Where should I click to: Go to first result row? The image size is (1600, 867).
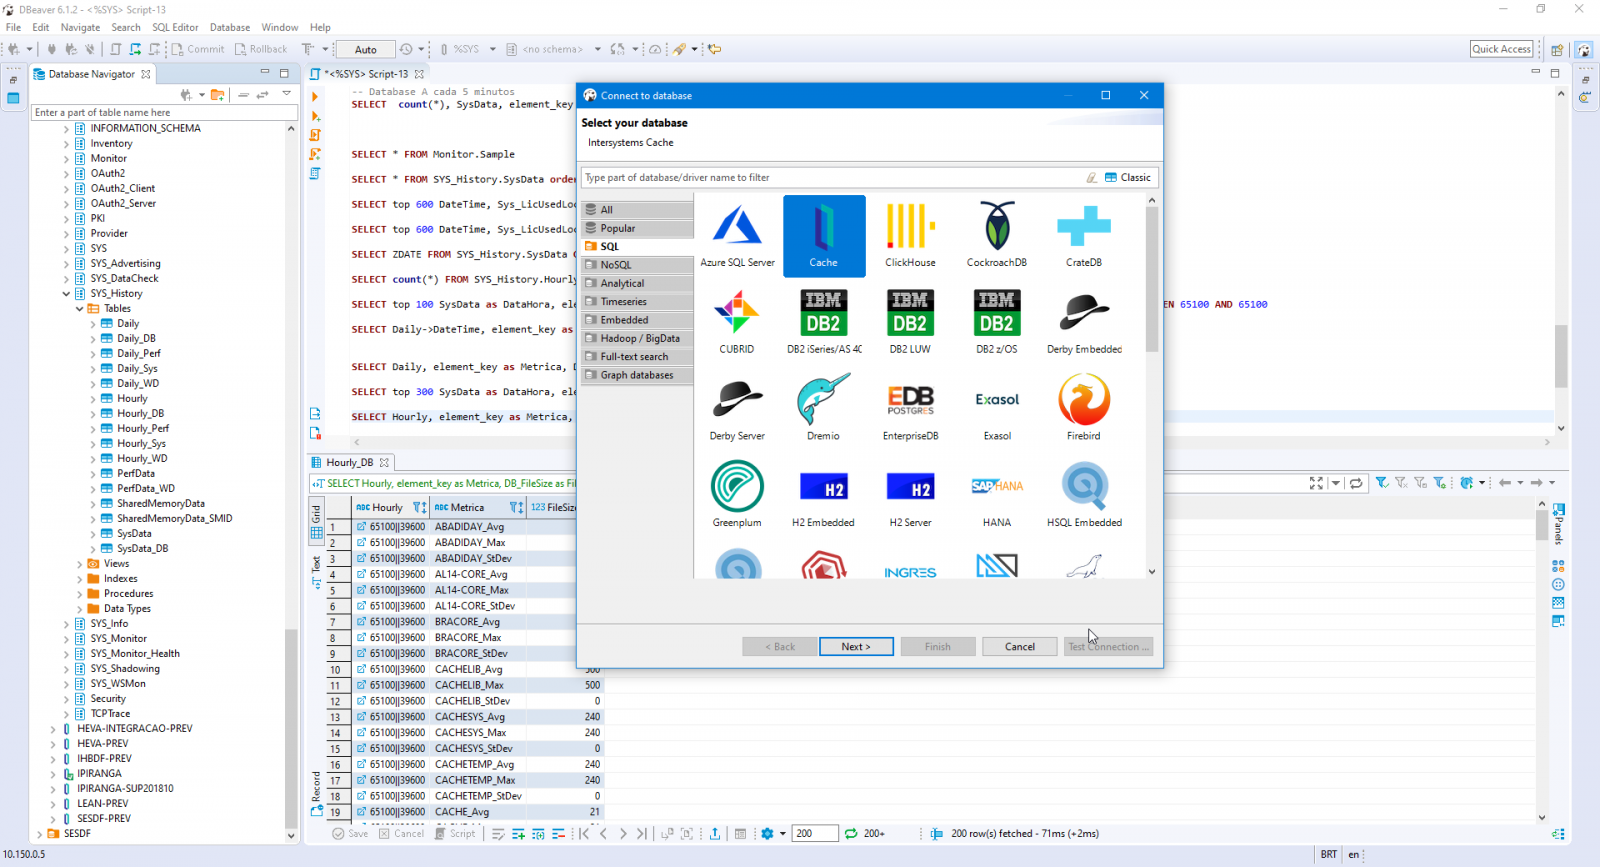(584, 834)
